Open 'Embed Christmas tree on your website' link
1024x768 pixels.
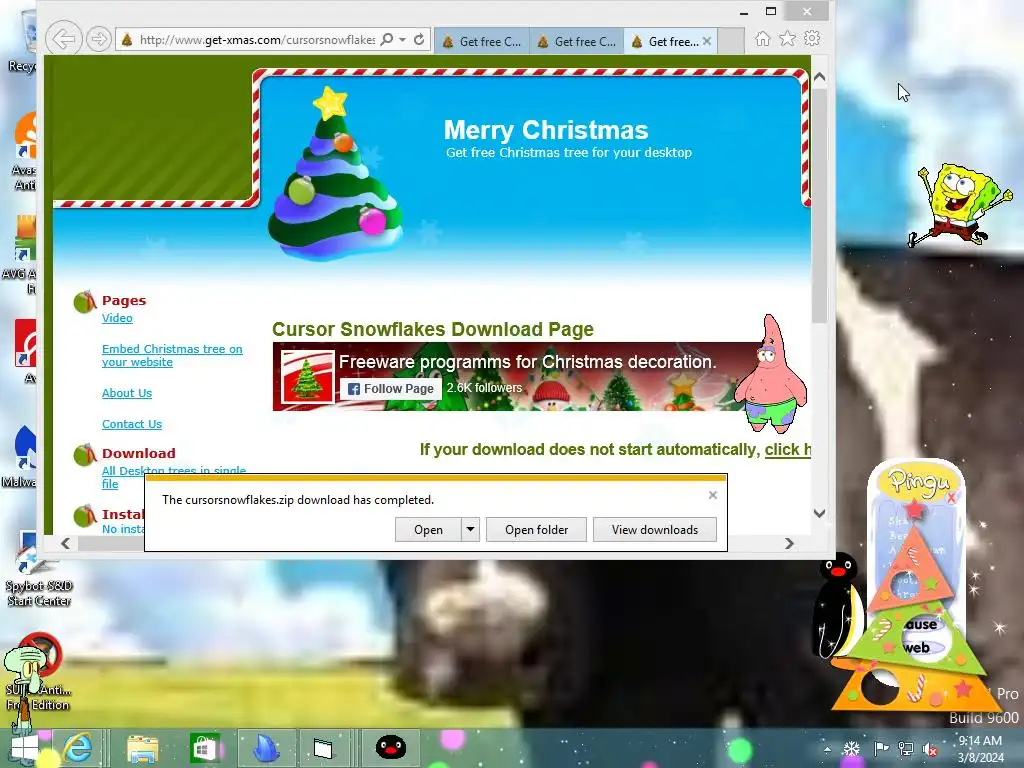pos(172,355)
